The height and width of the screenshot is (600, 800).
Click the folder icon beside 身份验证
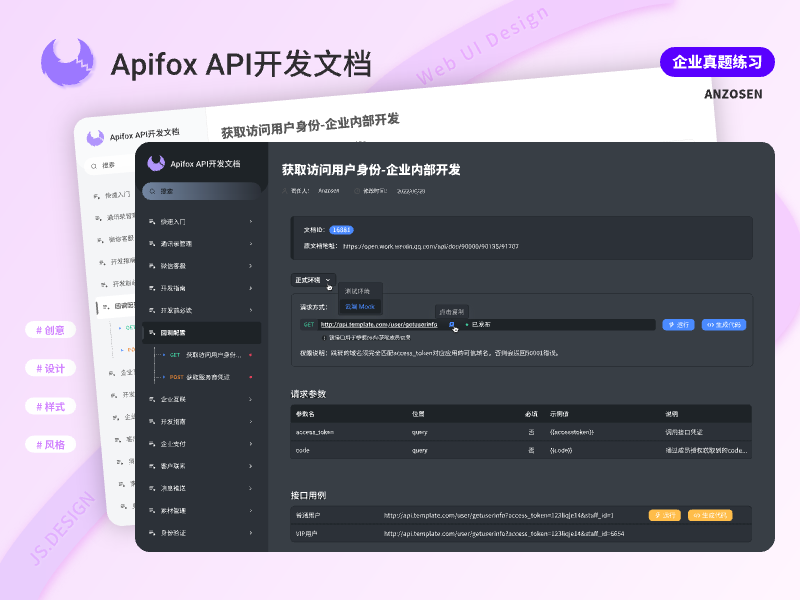point(152,533)
